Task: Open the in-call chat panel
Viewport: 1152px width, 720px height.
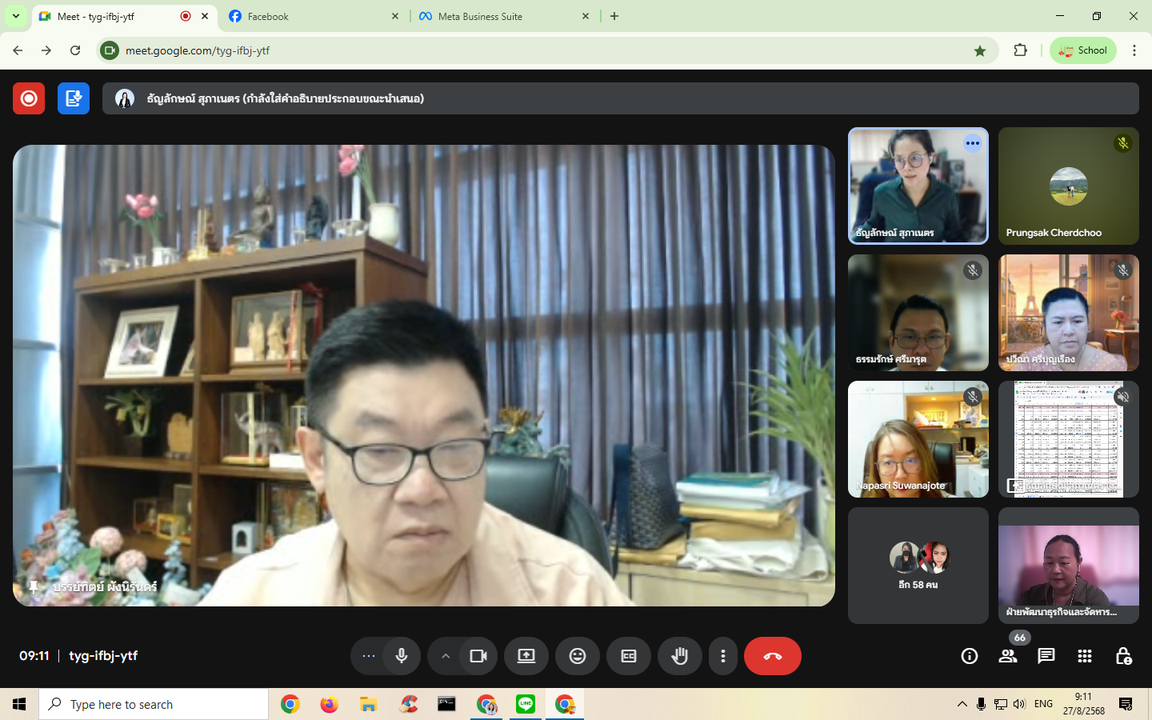Action: pos(1046,656)
